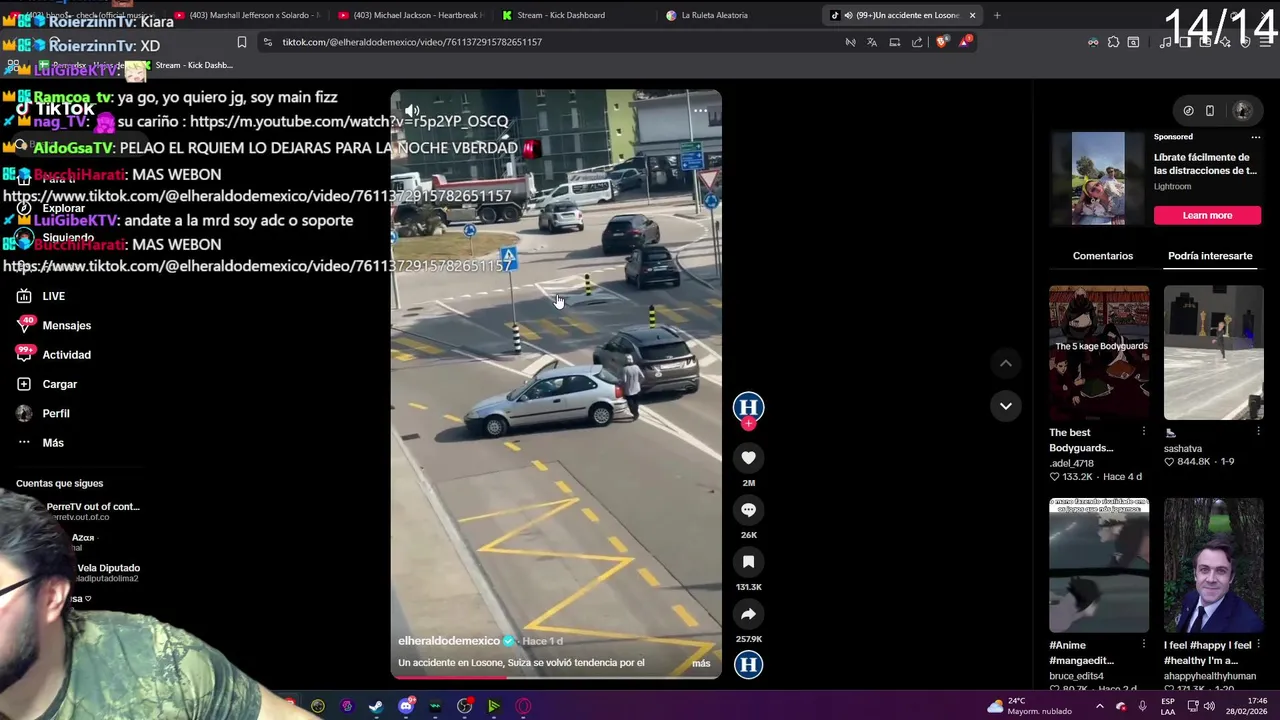This screenshot has width=1280, height=720.
Task: Open the elheraldodemexico avatar beside the video
Action: (748, 406)
